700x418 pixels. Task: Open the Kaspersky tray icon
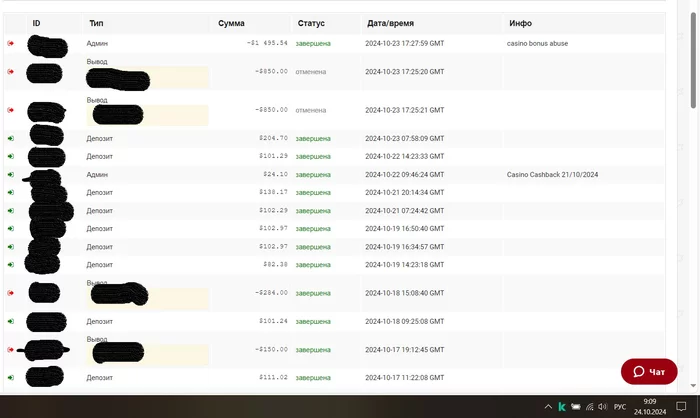pos(562,406)
